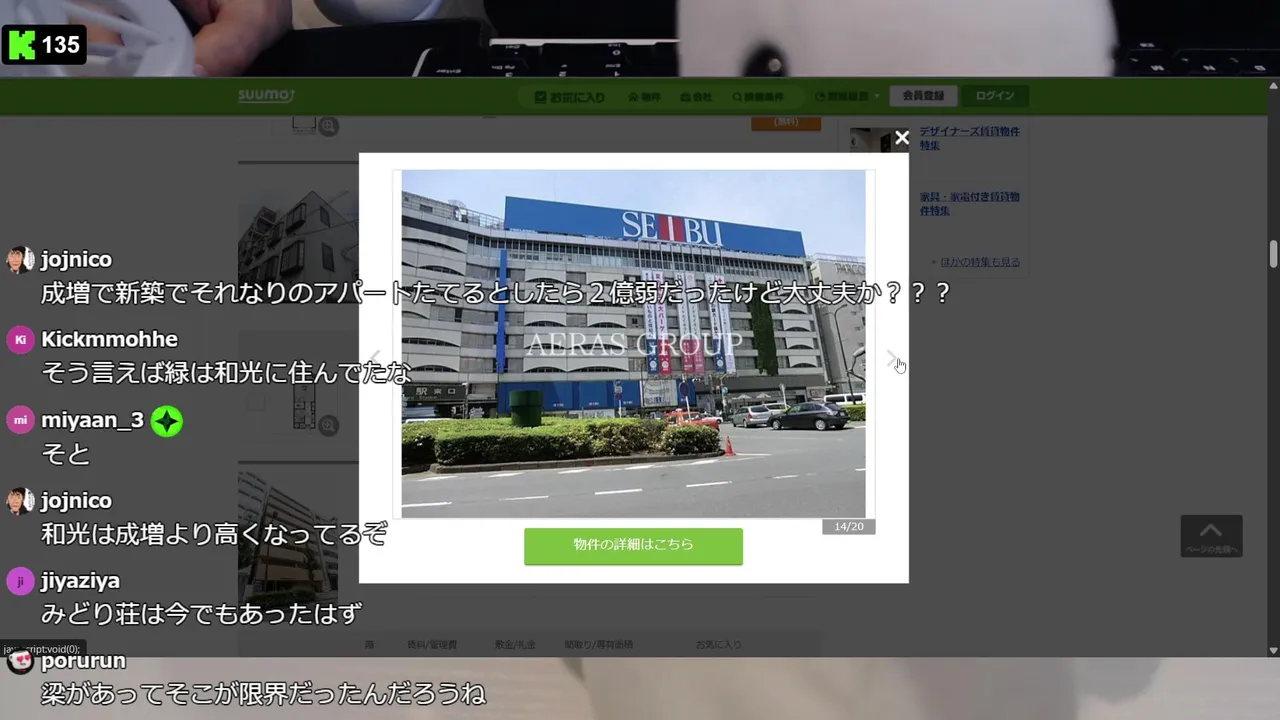Open the デザイナーズ賃貸物件特集 link
The height and width of the screenshot is (720, 1280).
[969, 138]
